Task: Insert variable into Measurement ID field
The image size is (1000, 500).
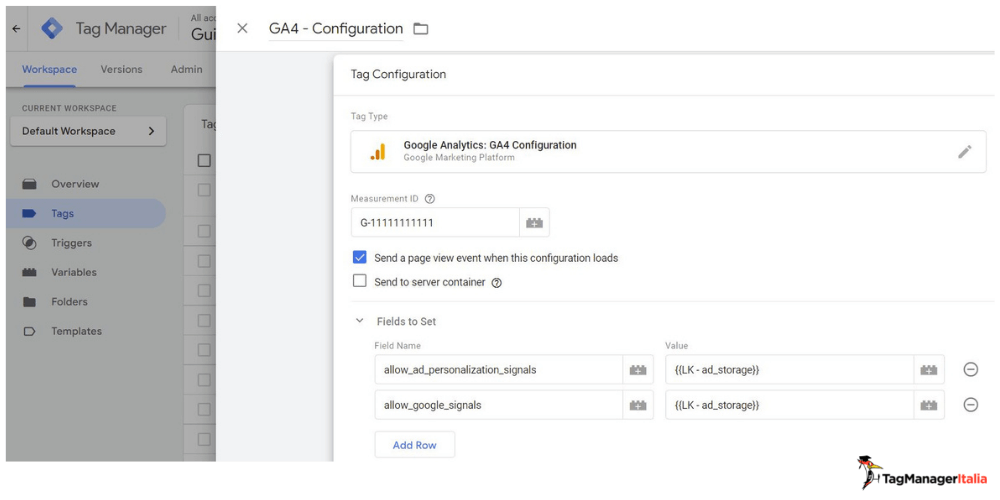Action: (x=534, y=223)
